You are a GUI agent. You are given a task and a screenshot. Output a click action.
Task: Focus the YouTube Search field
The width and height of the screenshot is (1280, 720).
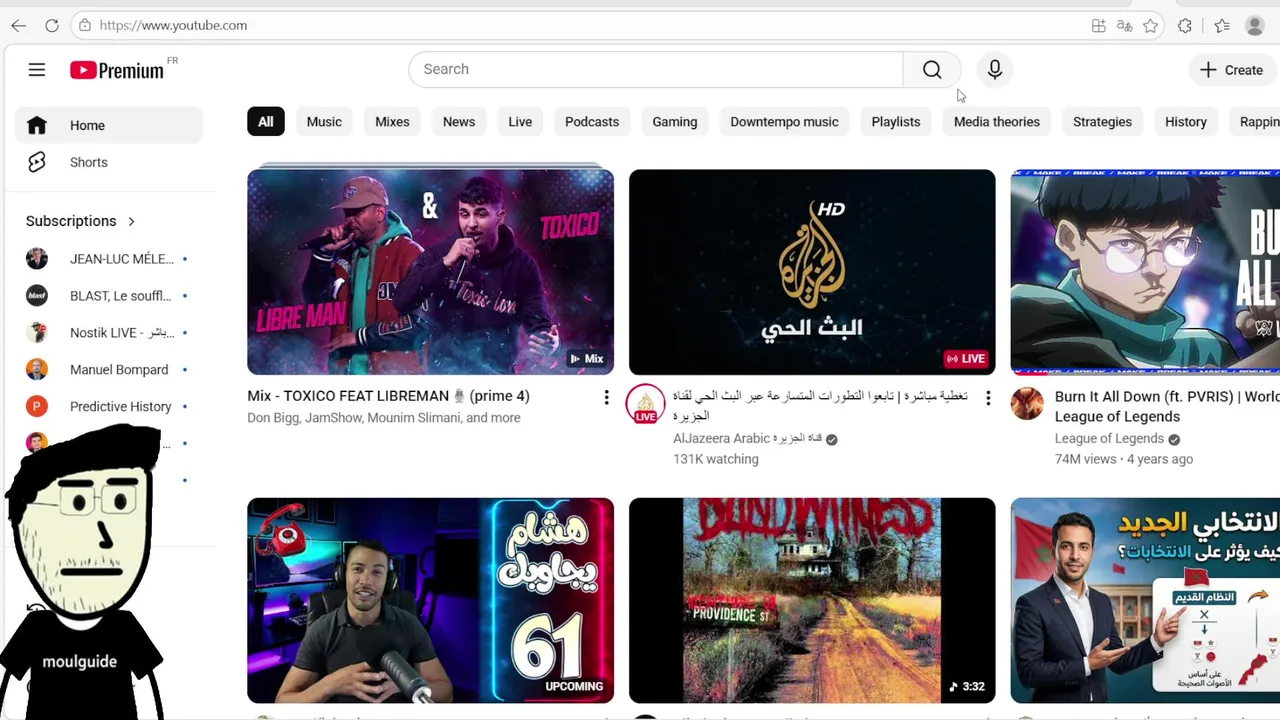pos(656,69)
